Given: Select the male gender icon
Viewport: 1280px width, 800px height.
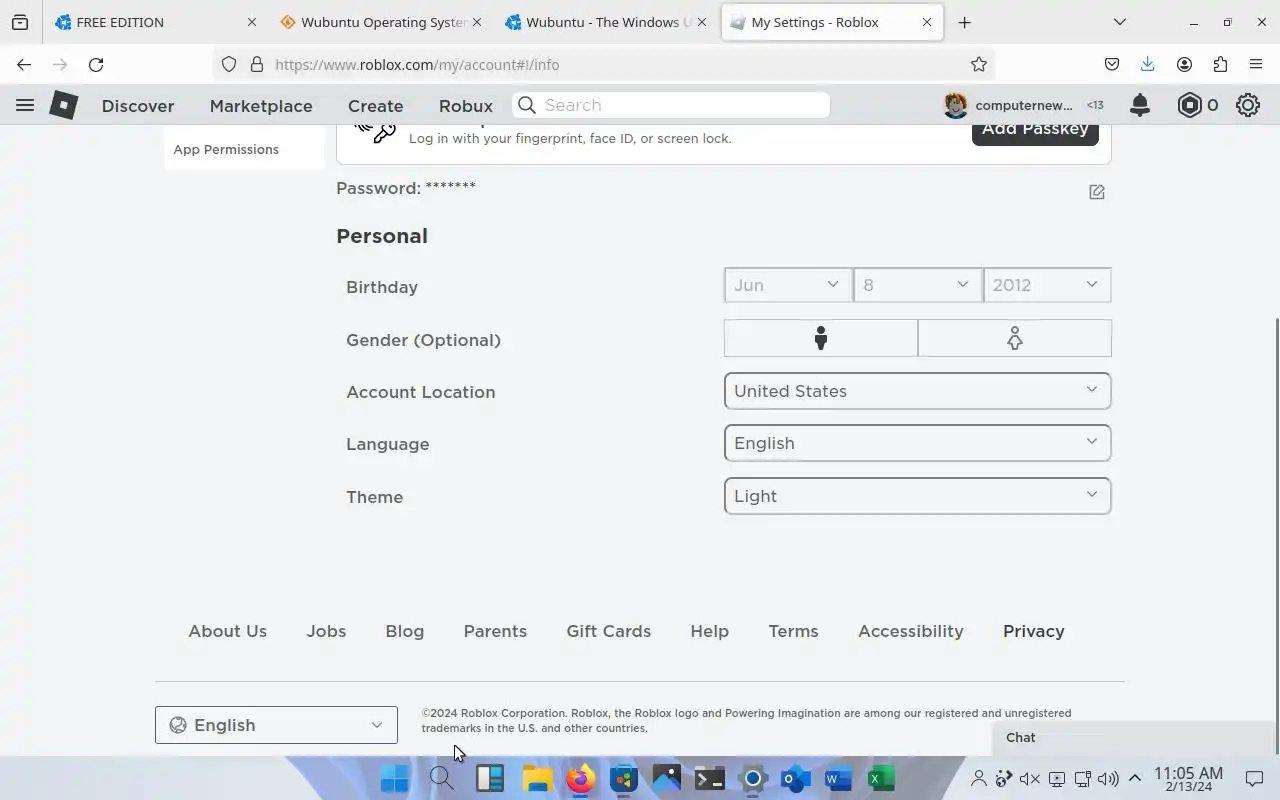Looking at the screenshot, I should click(820, 338).
